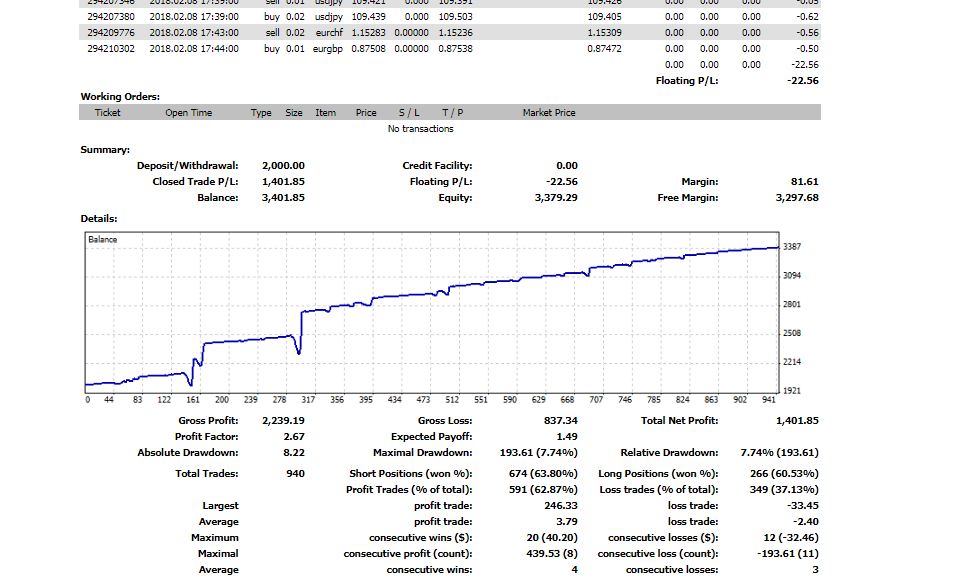Click the Ticket column header in Working Orders
969x578 pixels.
[108, 113]
